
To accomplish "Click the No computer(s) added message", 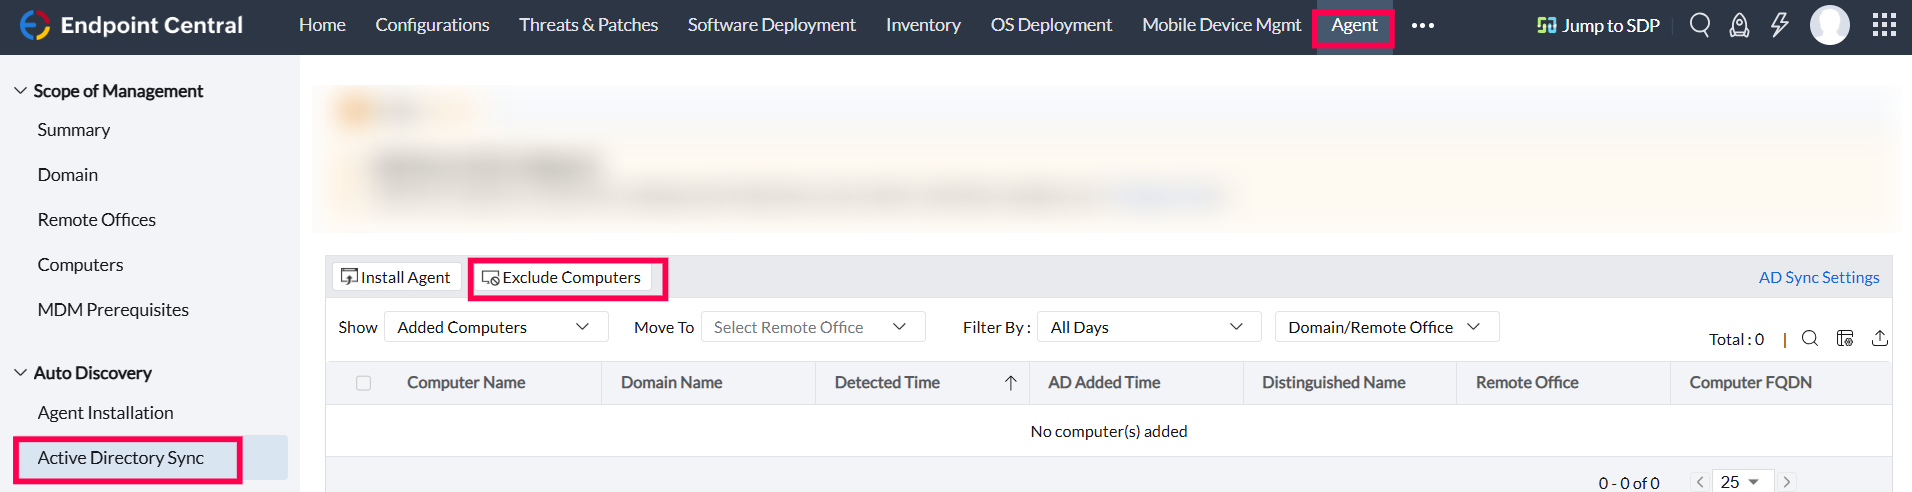I will [1109, 431].
